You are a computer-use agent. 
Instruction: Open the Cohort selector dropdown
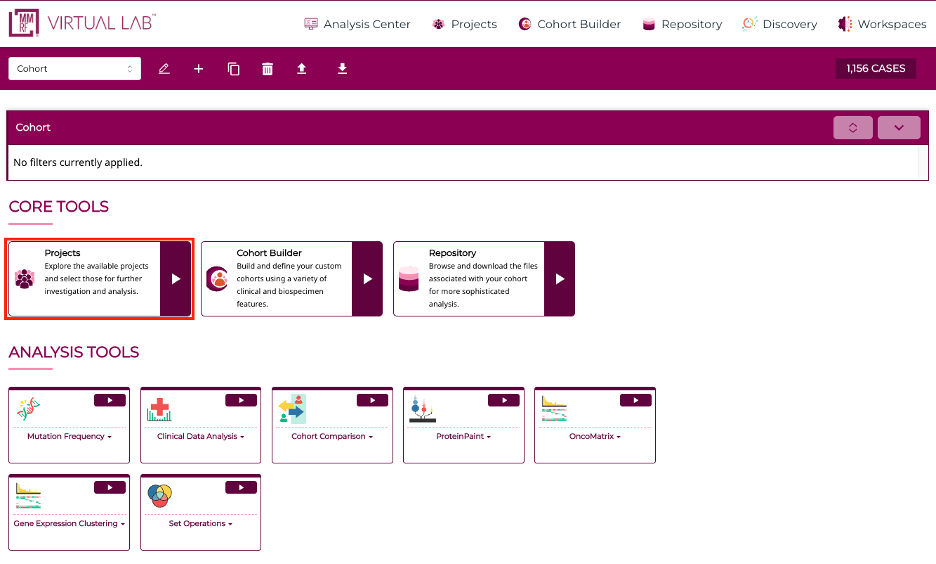point(75,69)
